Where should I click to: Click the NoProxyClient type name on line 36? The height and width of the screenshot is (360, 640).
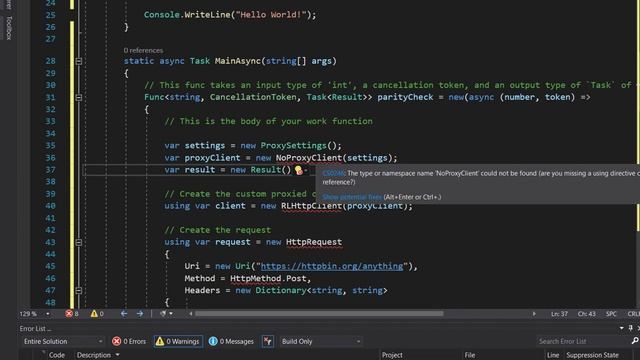tap(309, 158)
